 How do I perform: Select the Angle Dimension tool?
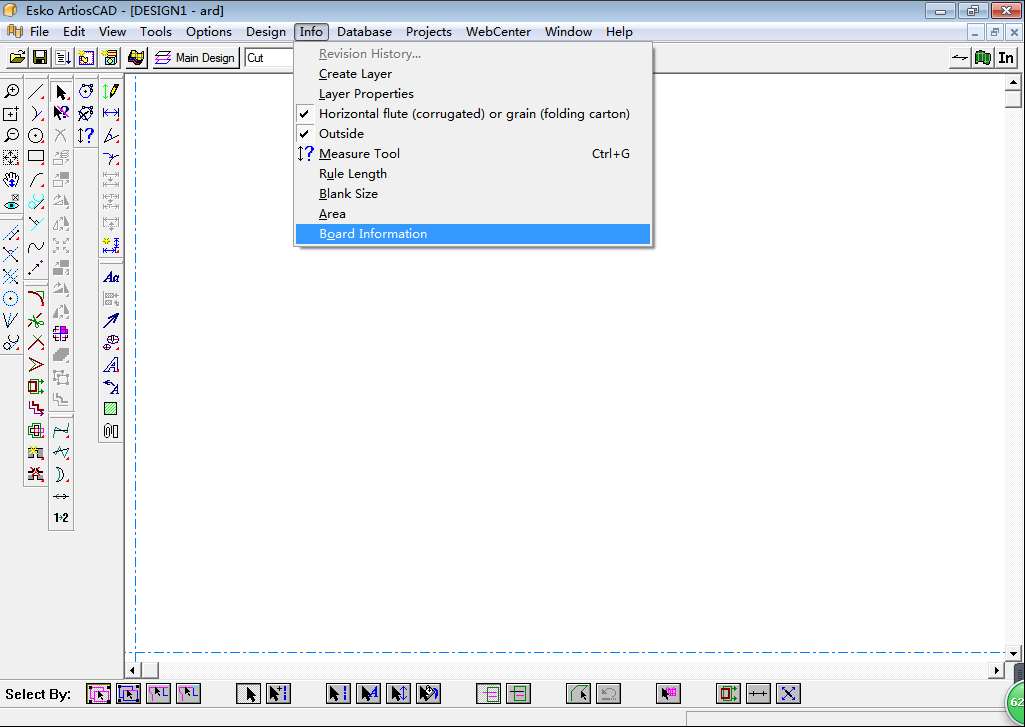coord(111,135)
